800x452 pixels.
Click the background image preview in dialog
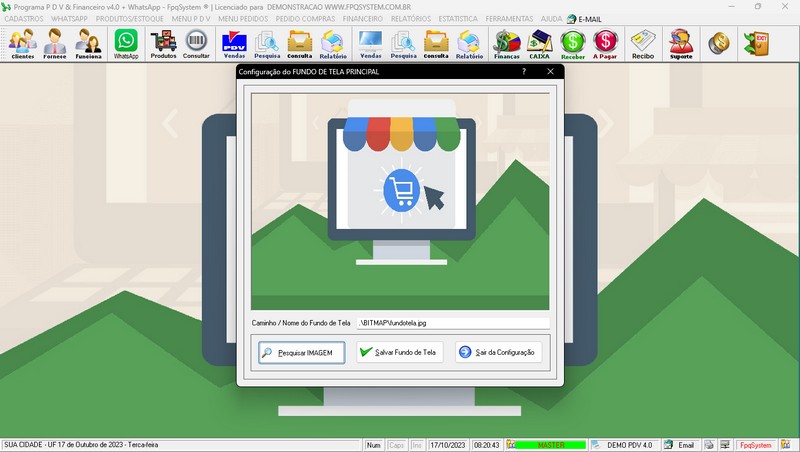point(401,202)
